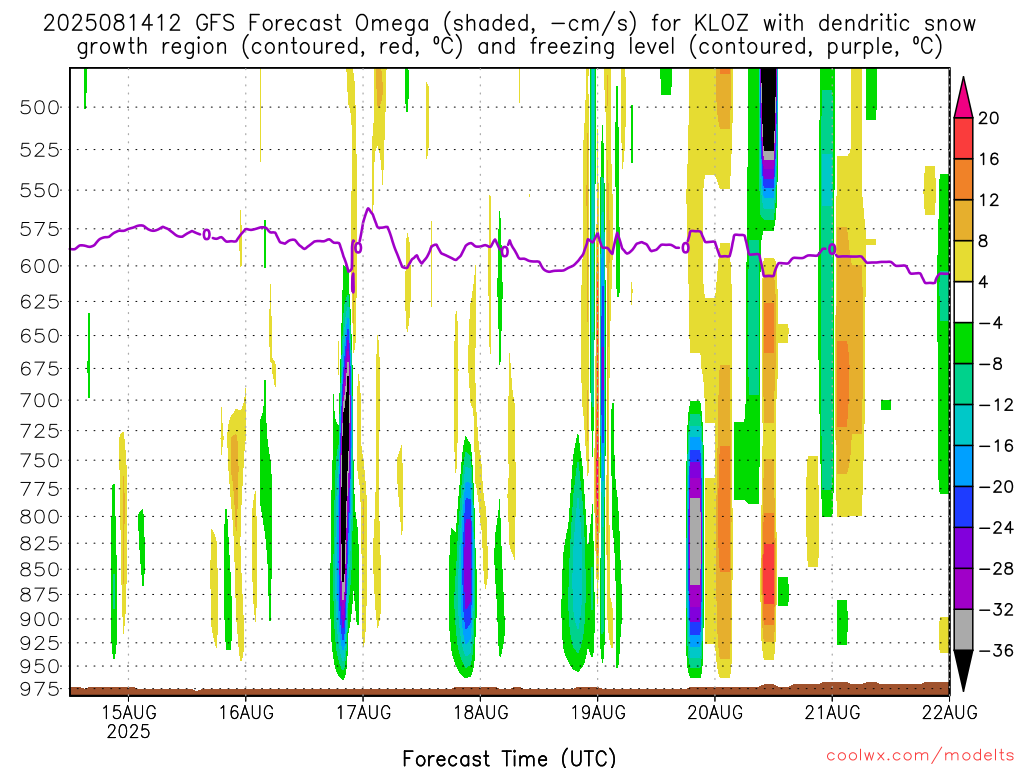
Task: Select the 550 pressure axis label
Action: click(40, 191)
